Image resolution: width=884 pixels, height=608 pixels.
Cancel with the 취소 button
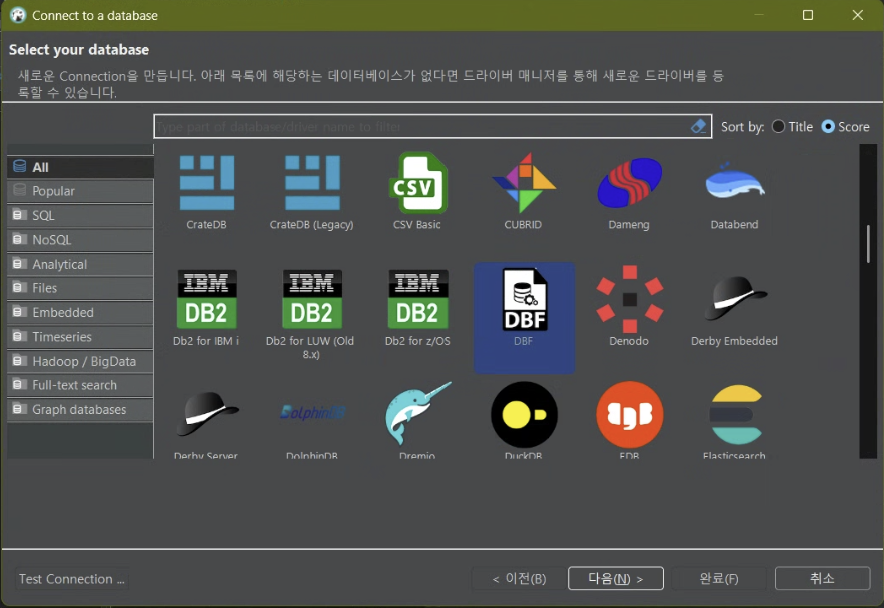pos(823,578)
